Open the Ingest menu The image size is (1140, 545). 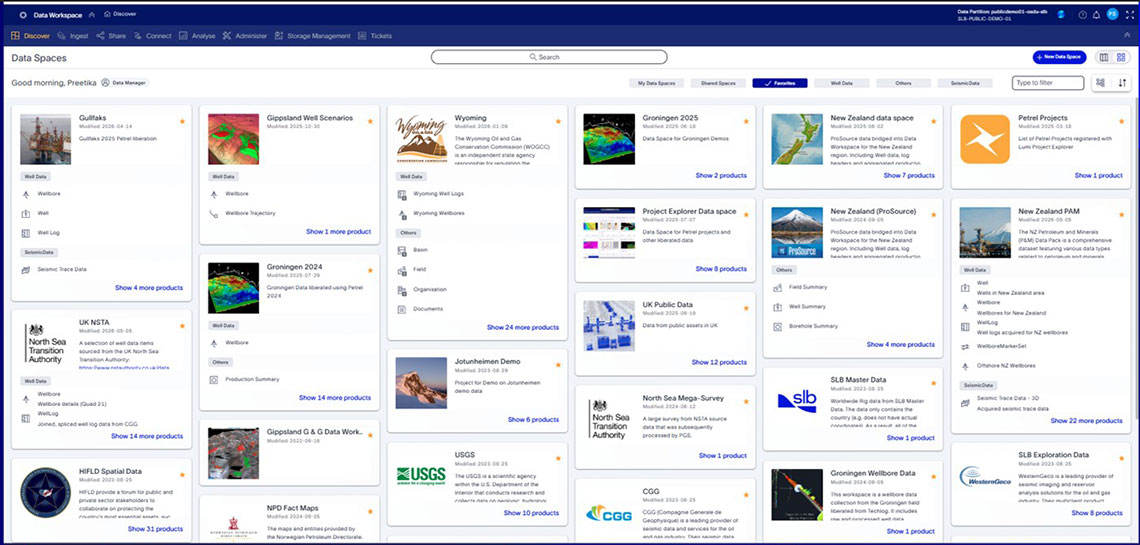73,36
